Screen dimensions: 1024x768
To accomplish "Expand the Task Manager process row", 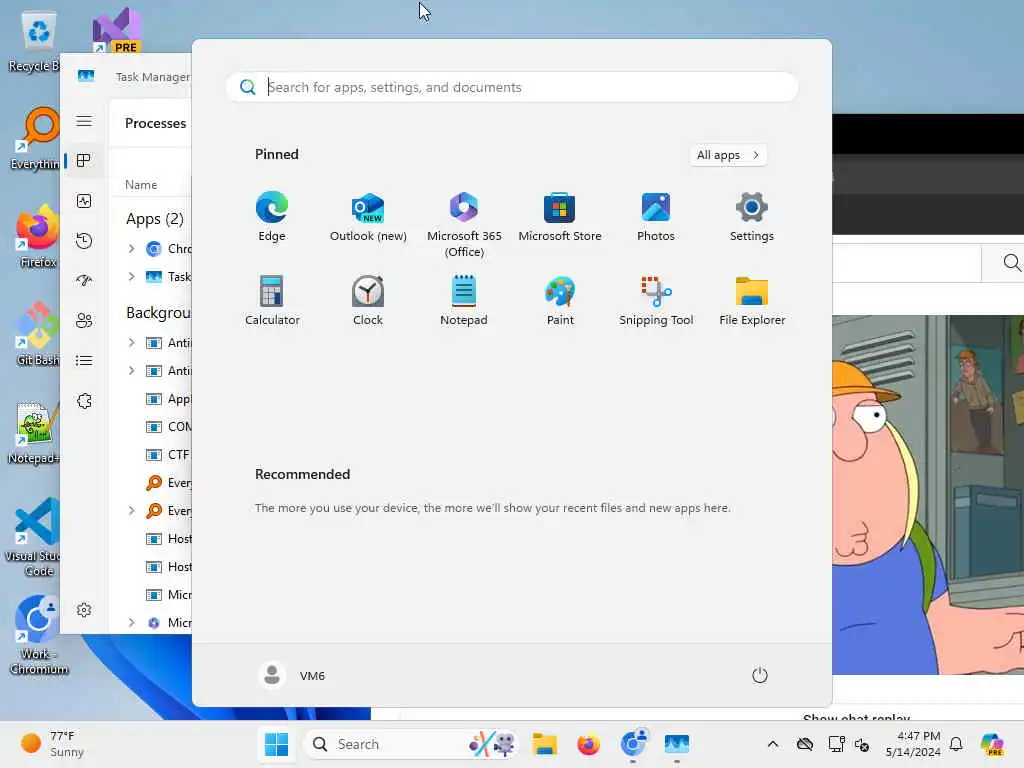I will 131,276.
